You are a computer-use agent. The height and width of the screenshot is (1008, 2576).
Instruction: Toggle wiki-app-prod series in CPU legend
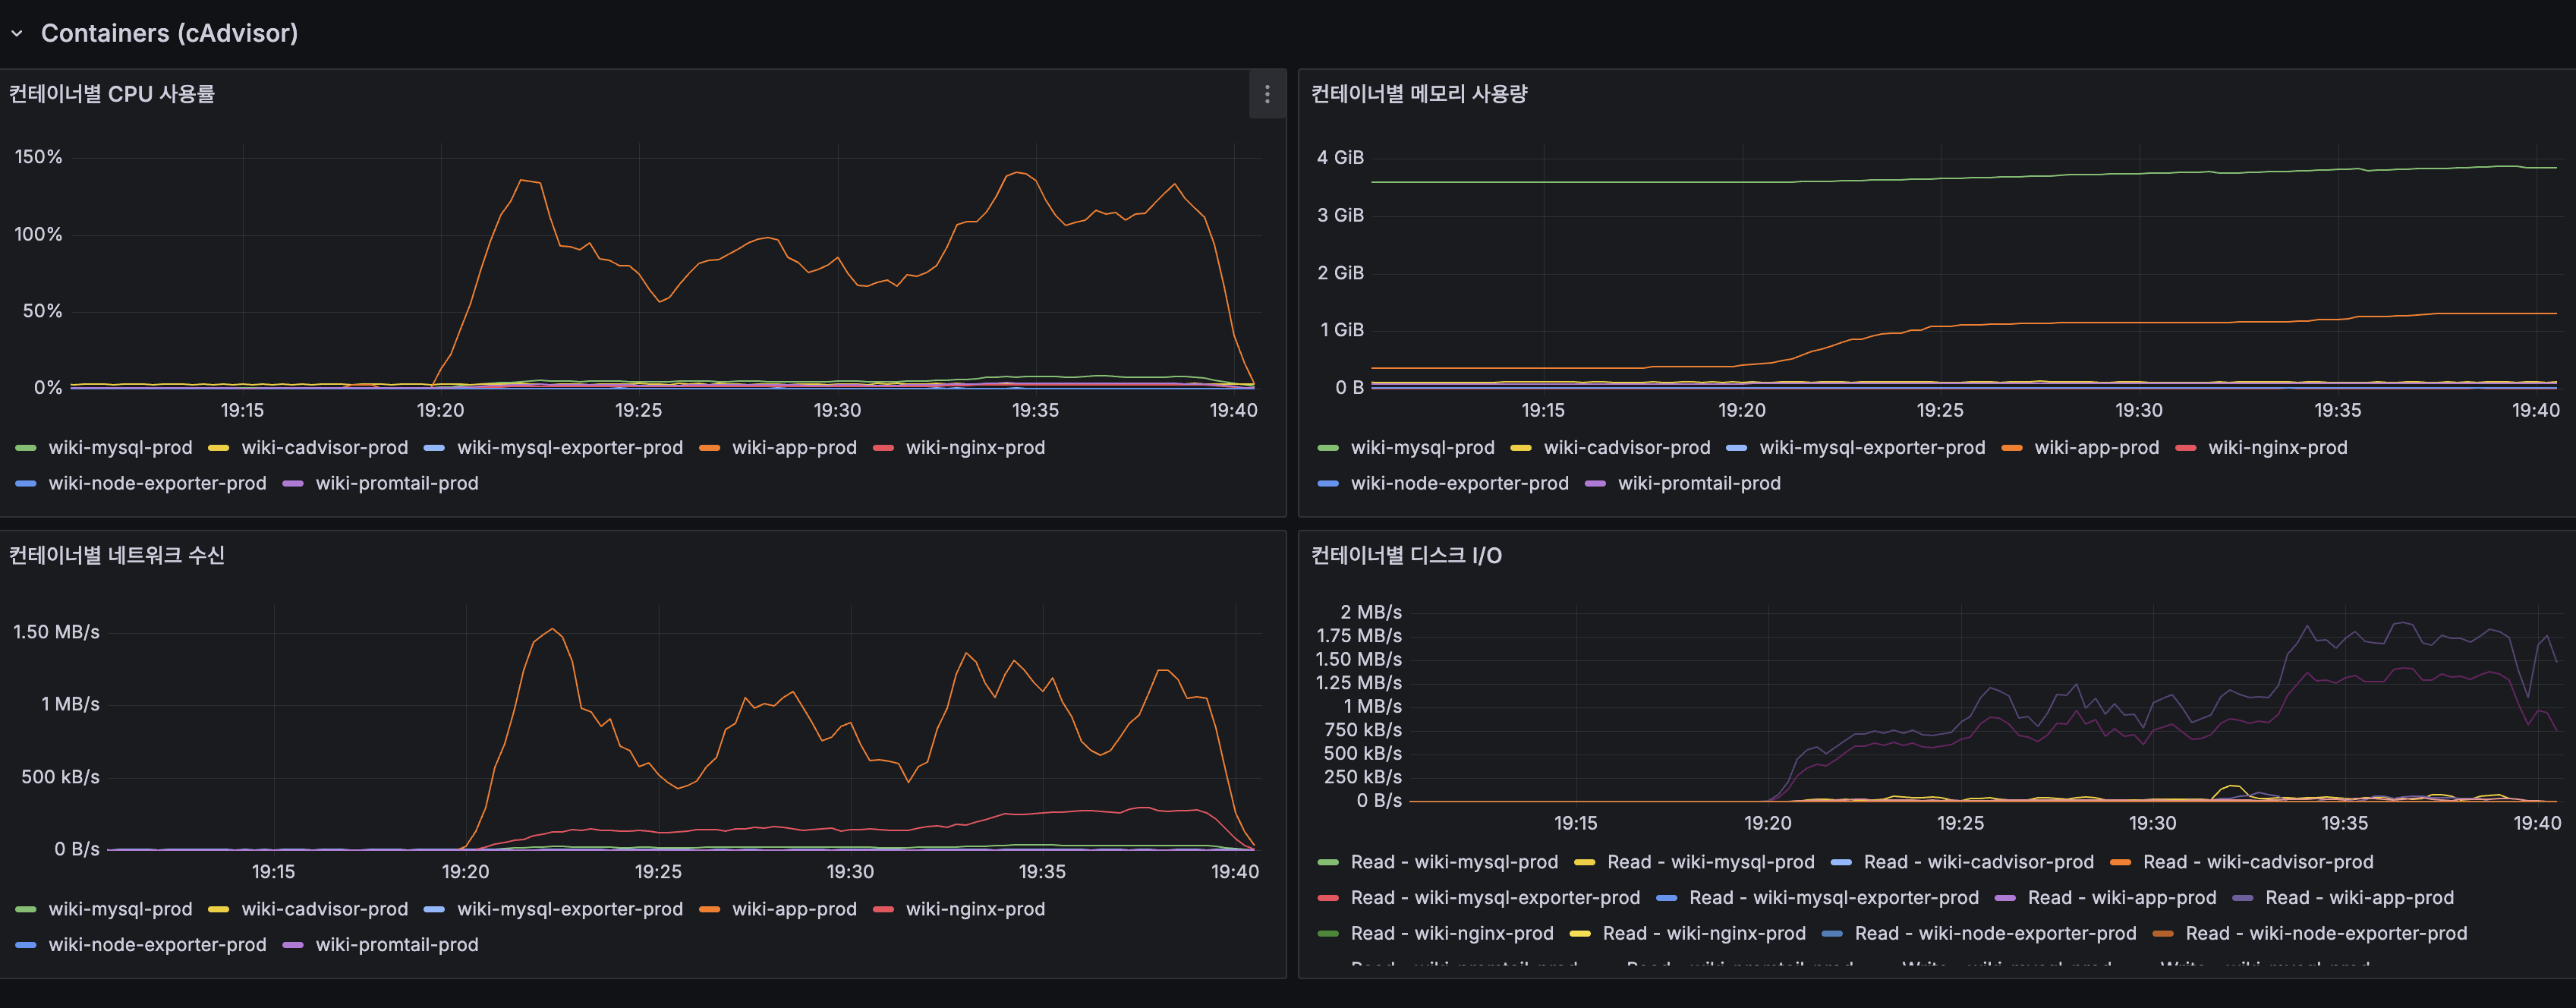click(x=794, y=447)
